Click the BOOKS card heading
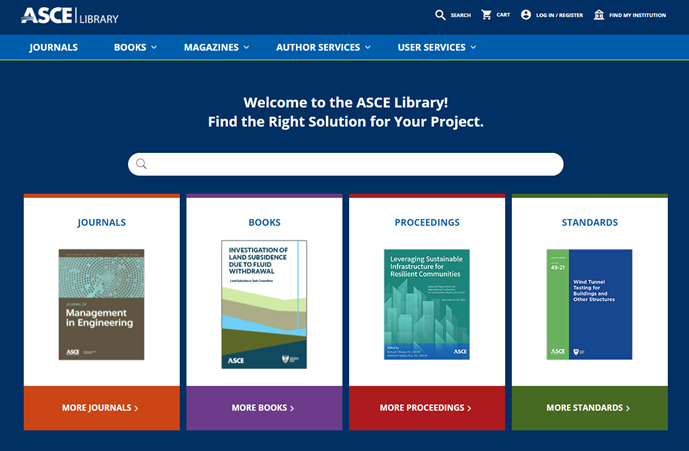 click(x=265, y=222)
